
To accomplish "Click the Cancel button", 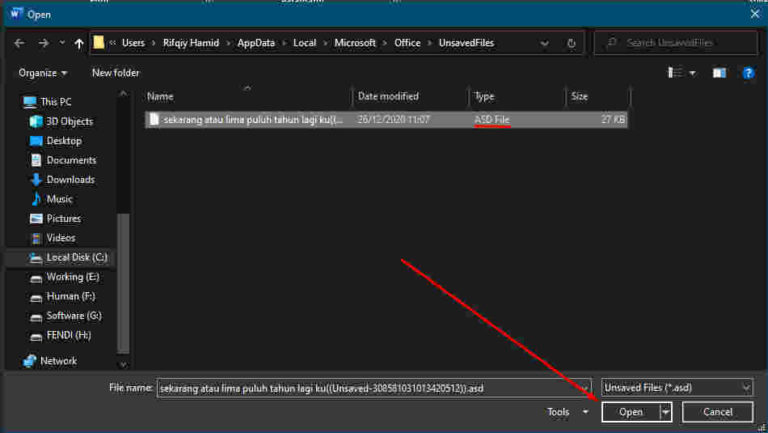I will 718,412.
